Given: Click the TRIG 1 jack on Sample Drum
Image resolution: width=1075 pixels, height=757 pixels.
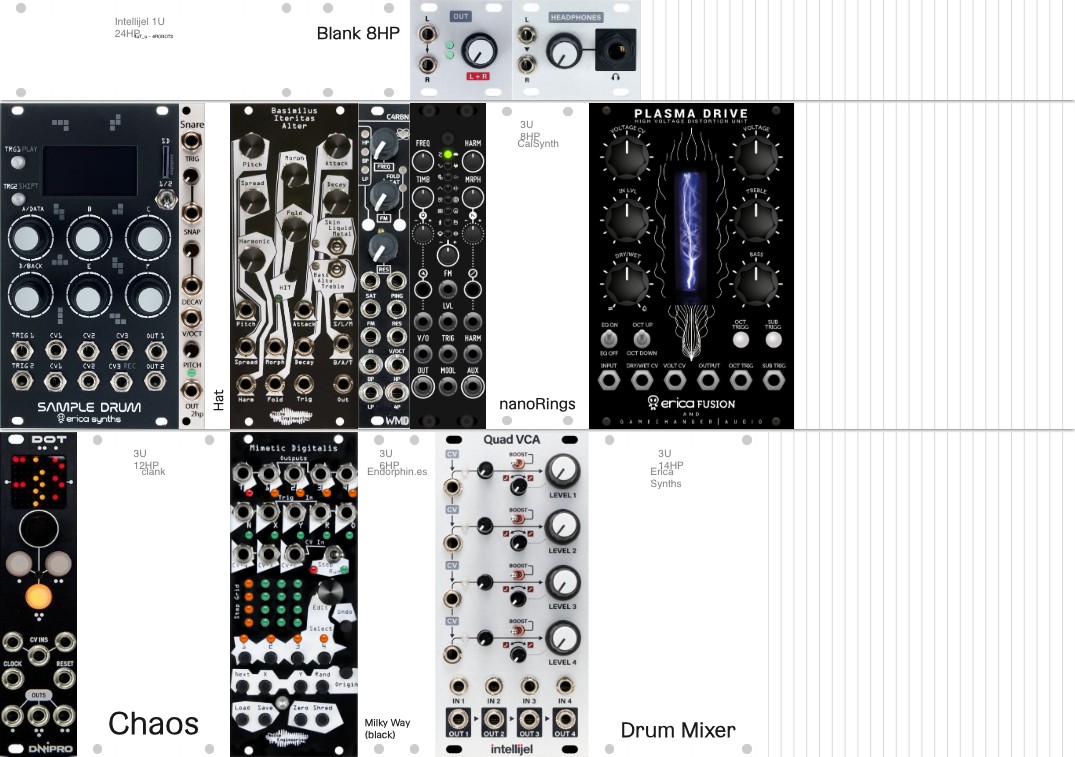Looking at the screenshot, I should [x=22, y=351].
